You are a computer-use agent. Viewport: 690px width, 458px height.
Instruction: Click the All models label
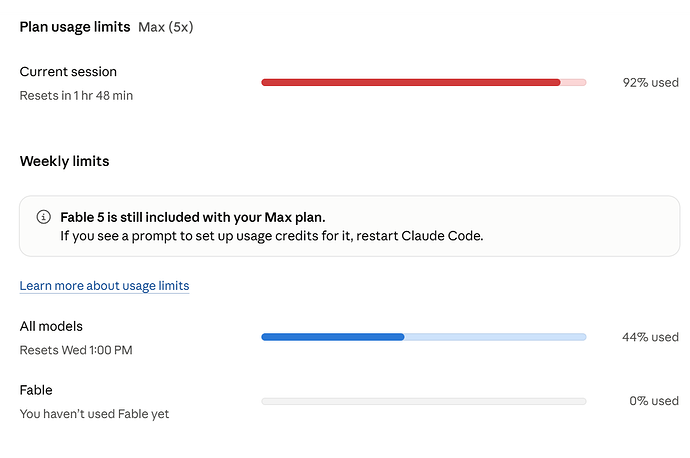[51, 326]
